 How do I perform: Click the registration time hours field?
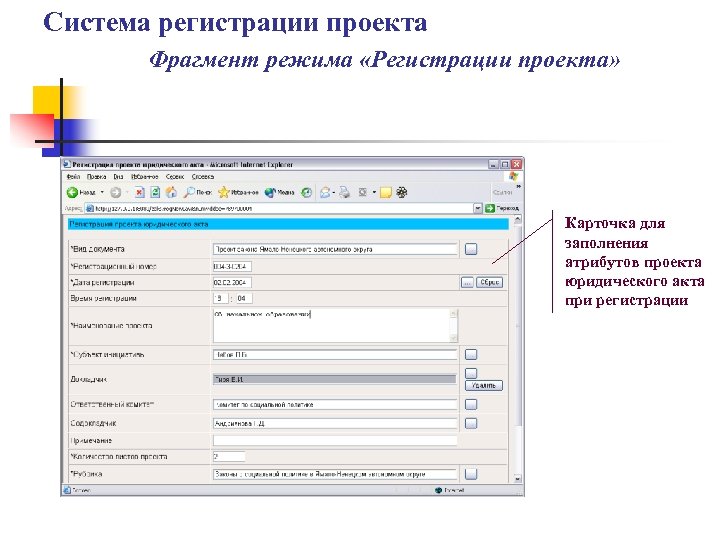point(221,298)
